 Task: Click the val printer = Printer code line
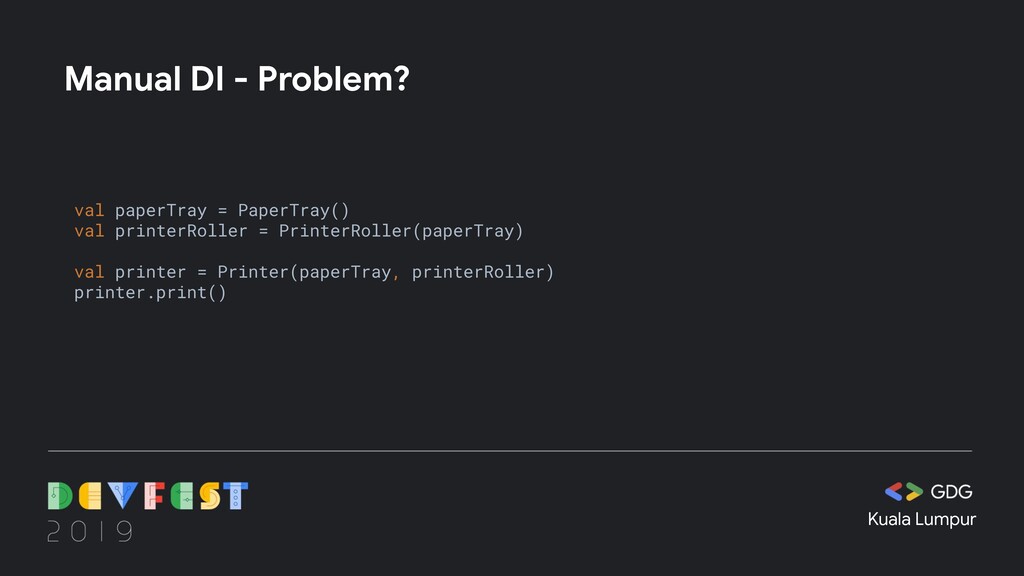point(314,272)
